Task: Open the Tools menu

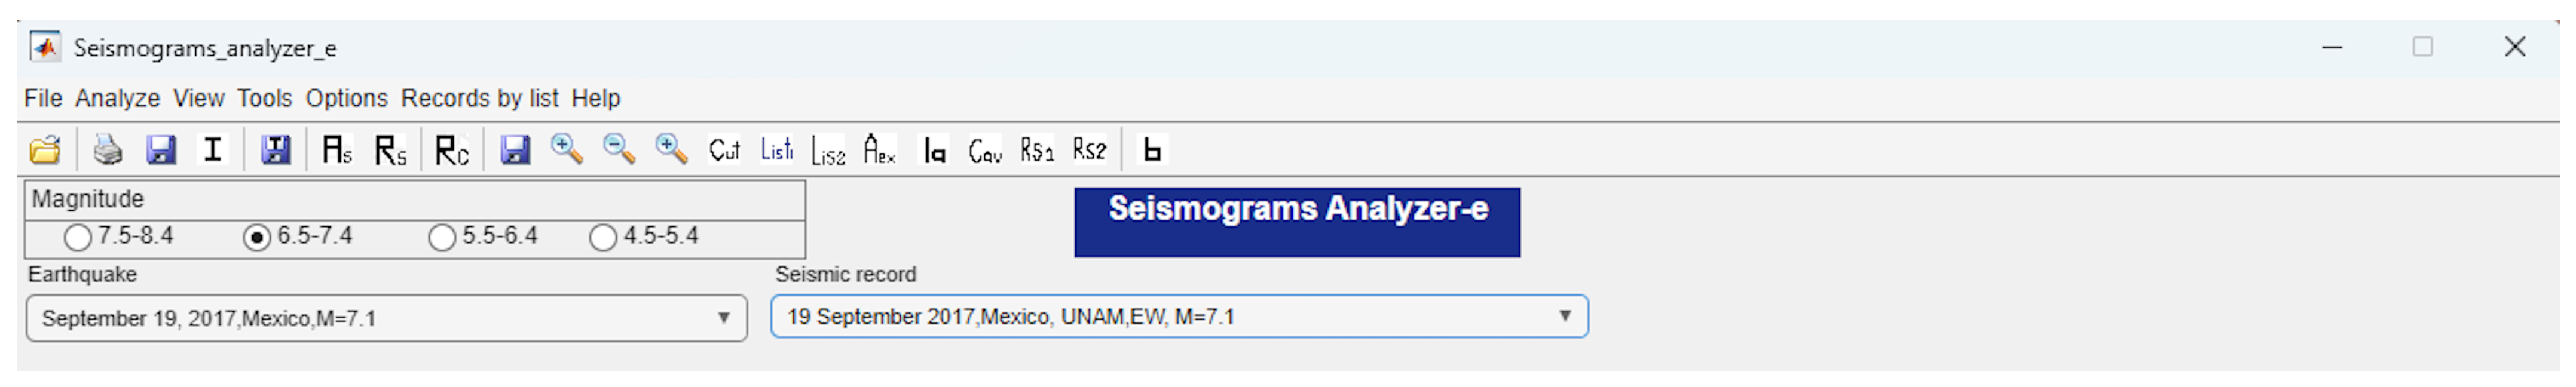Action: 265,99
